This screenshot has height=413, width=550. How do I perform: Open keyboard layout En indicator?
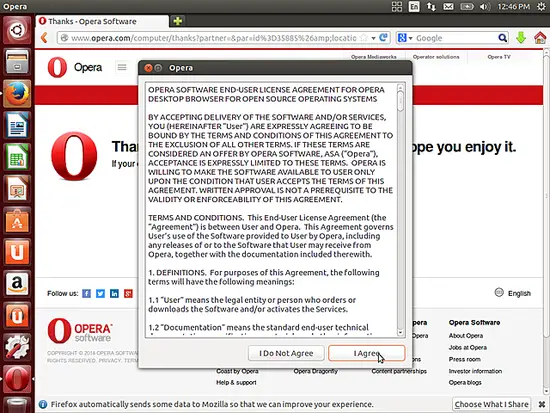pyautogui.click(x=414, y=6)
